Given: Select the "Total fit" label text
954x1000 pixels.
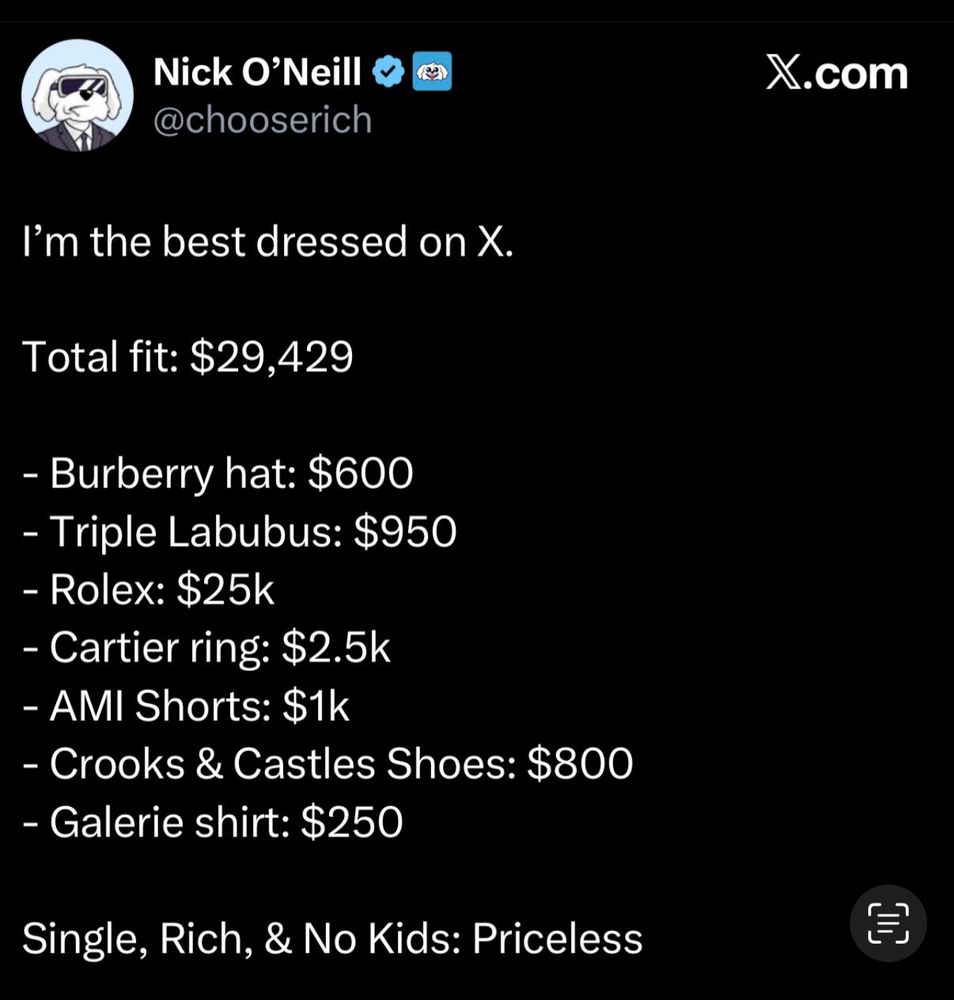Looking at the screenshot, I should (98, 357).
